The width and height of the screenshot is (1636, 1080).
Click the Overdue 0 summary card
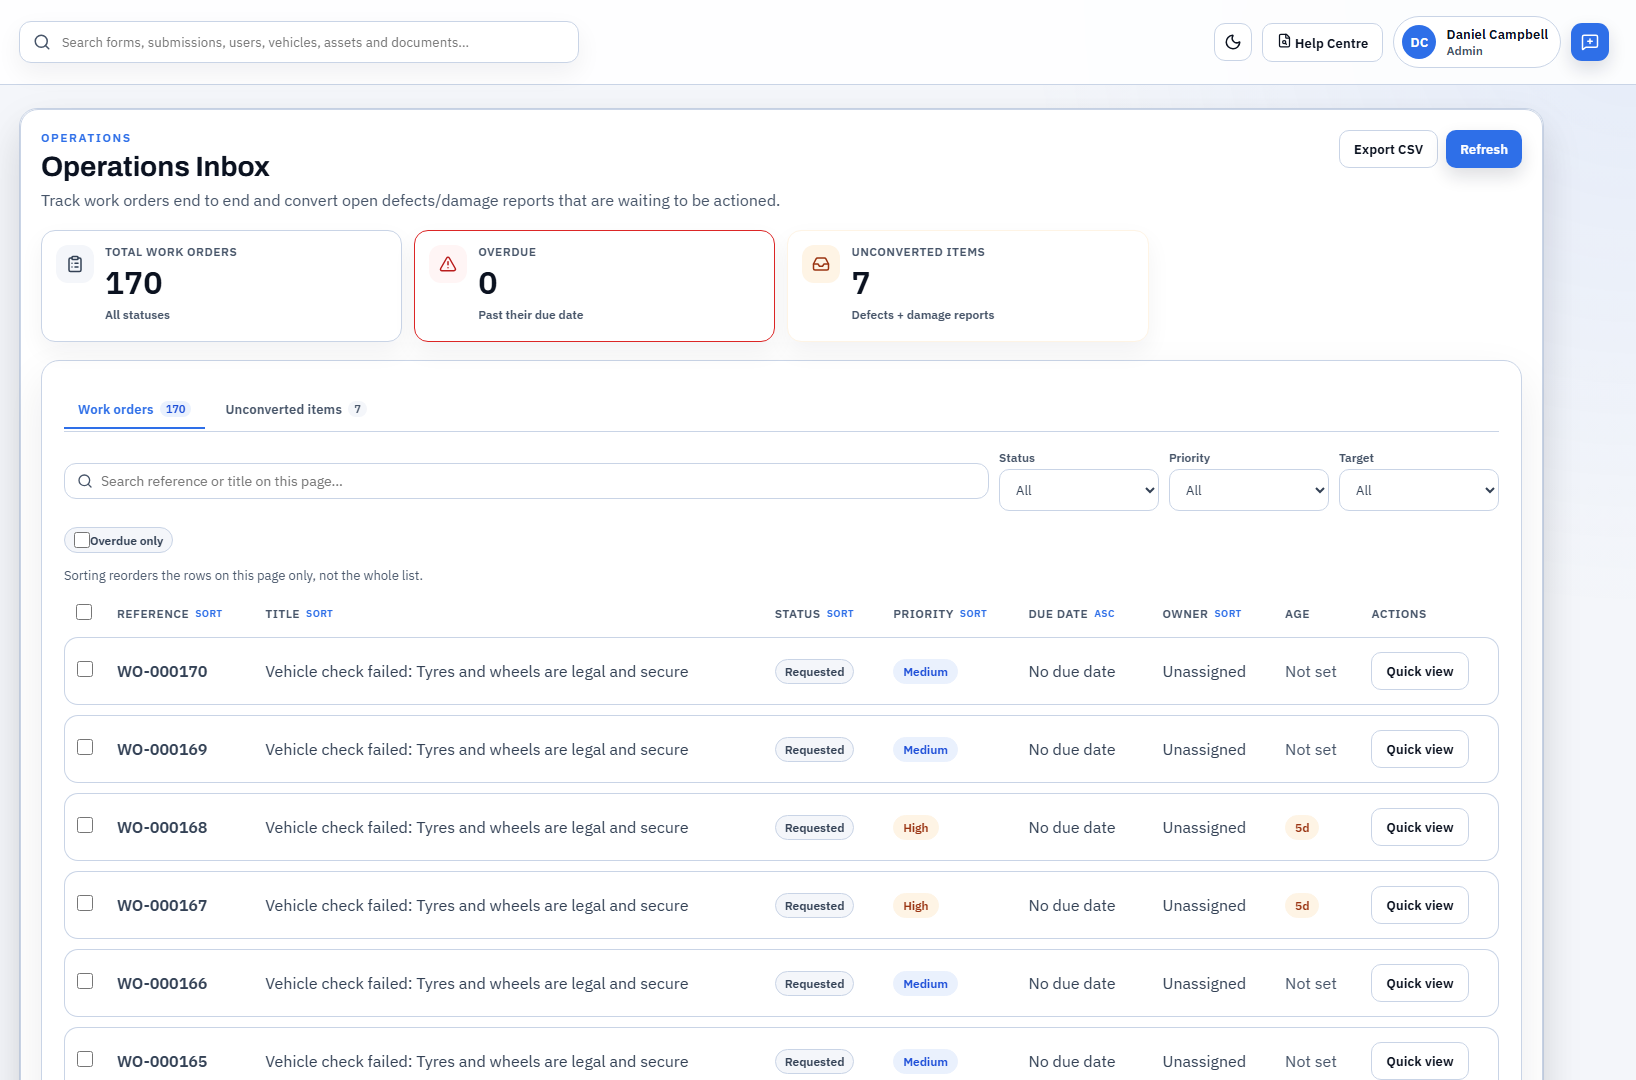click(x=594, y=286)
